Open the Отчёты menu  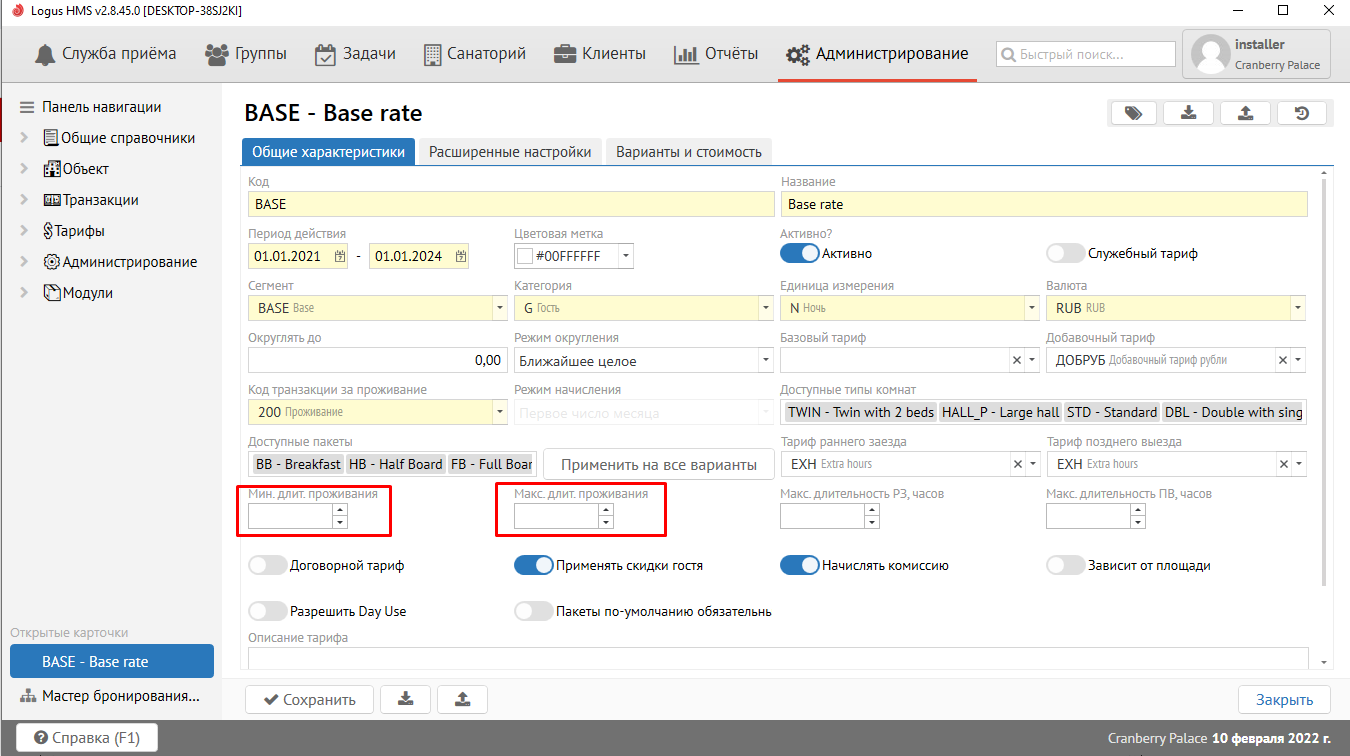tap(716, 54)
